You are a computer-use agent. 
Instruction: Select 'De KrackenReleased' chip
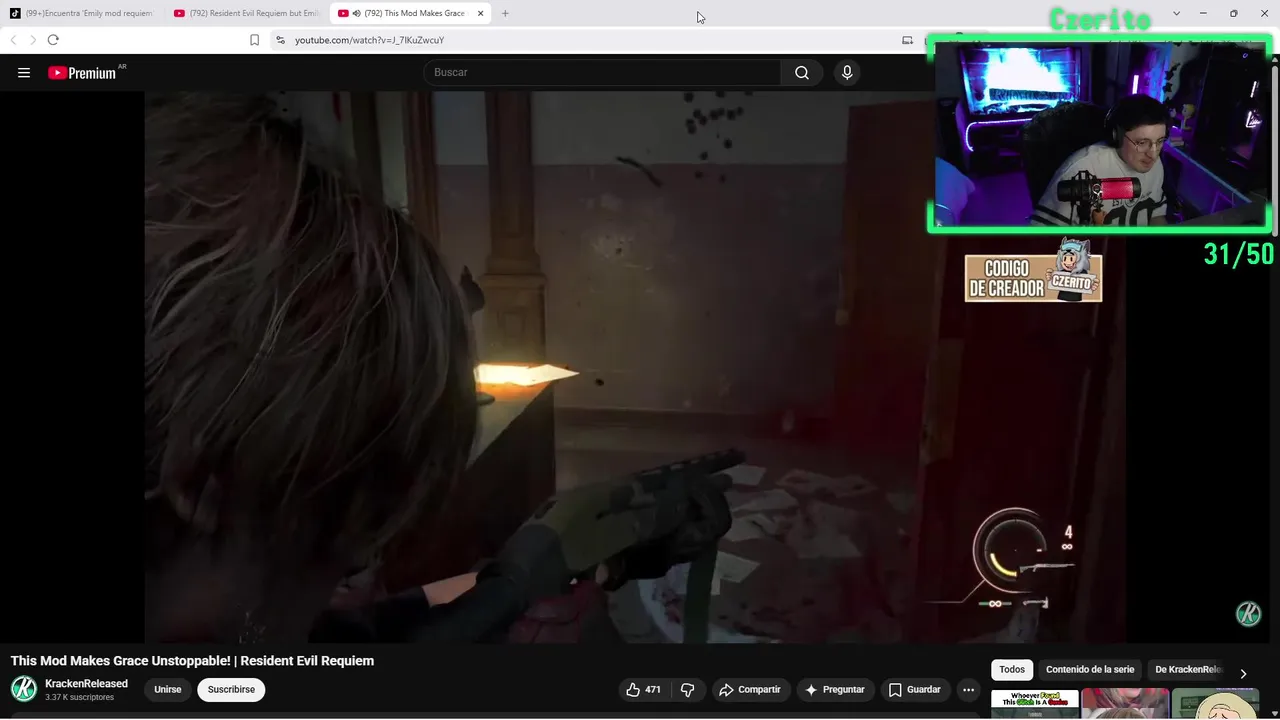(1188, 670)
